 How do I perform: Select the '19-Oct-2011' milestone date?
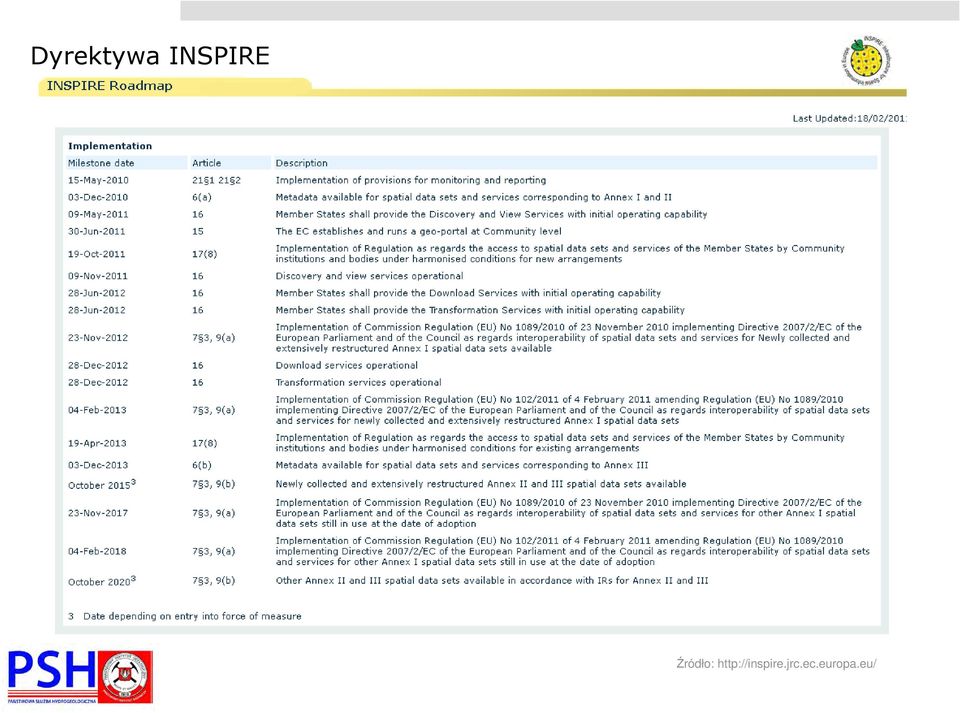(x=97, y=254)
